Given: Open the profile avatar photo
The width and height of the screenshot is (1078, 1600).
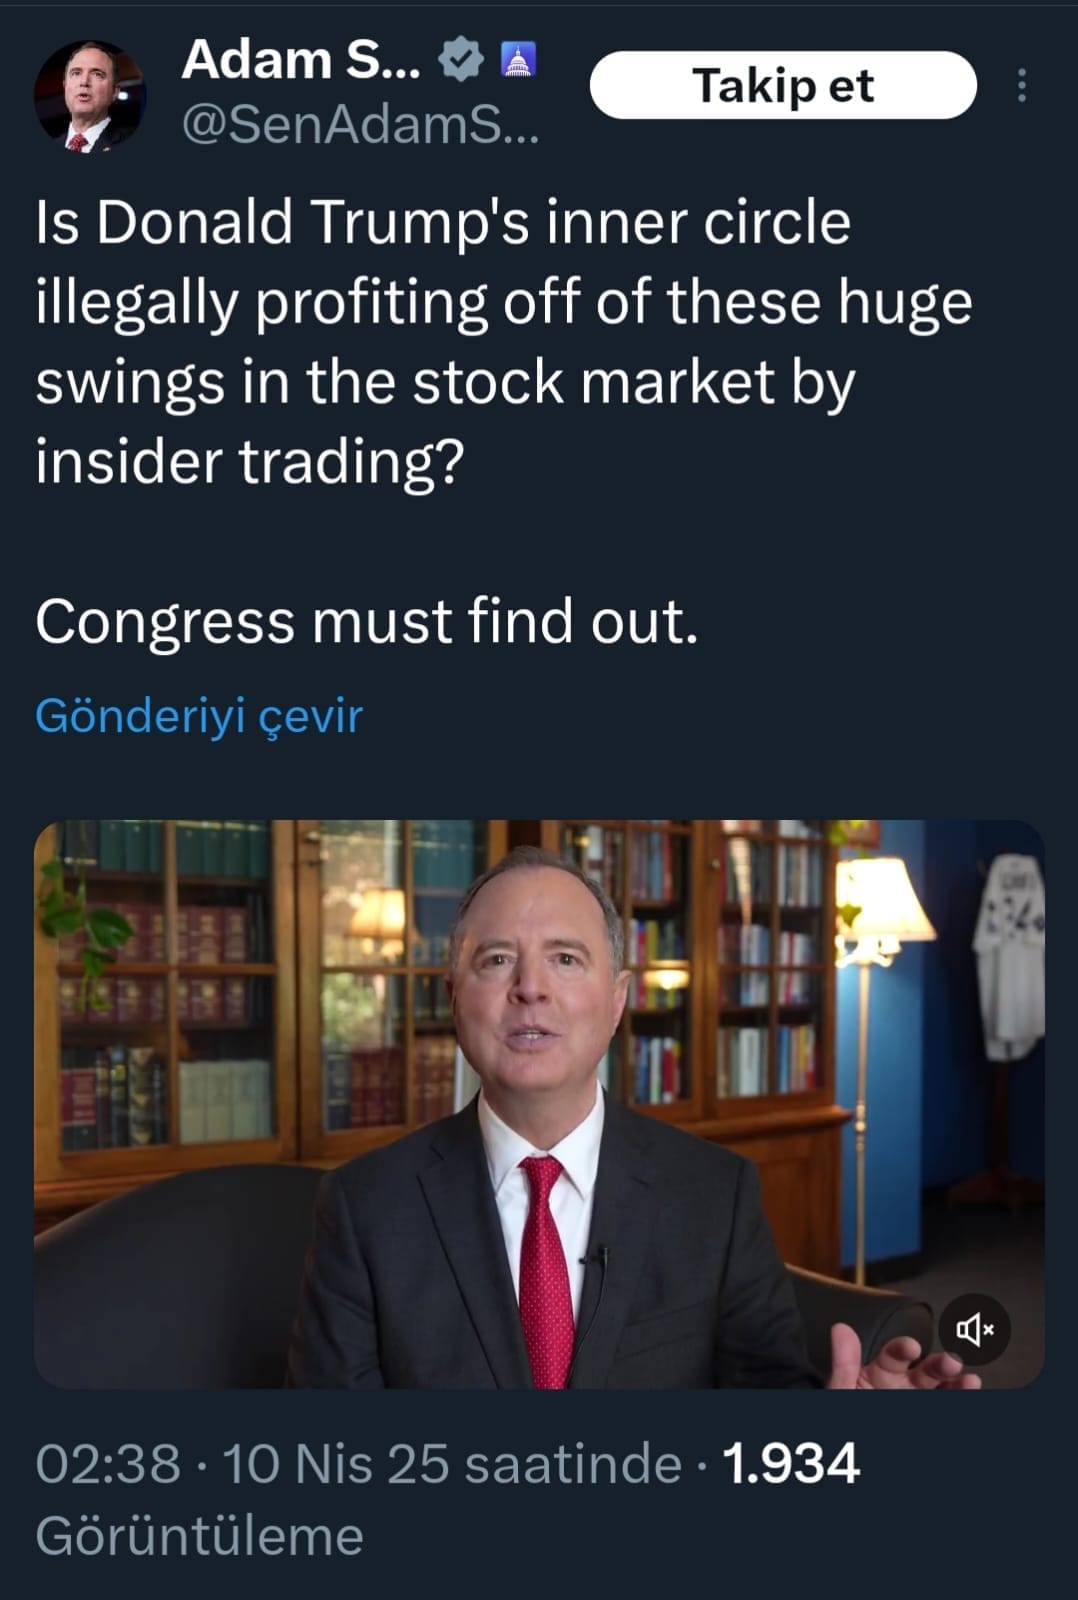Looking at the screenshot, I should [90, 97].
